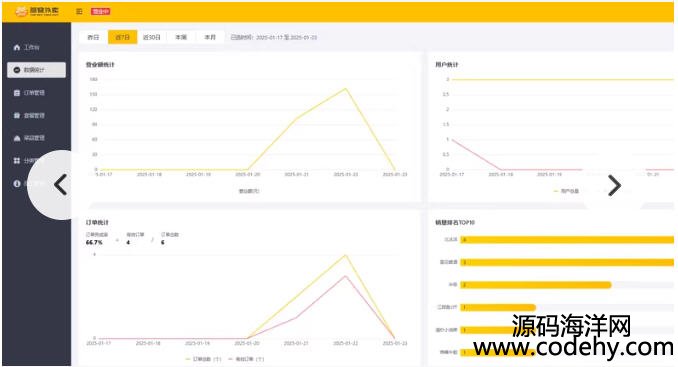Click the logo in the top-left header

pos(37,11)
